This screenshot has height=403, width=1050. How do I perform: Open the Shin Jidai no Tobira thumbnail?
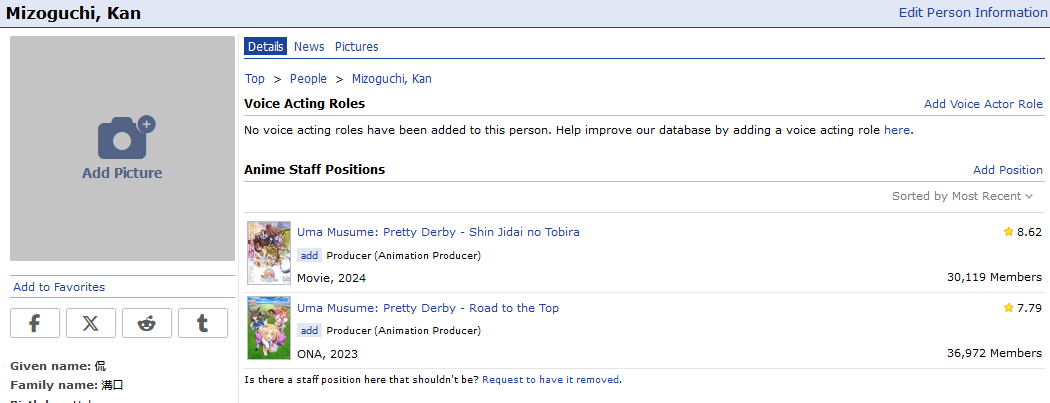pyautogui.click(x=269, y=253)
